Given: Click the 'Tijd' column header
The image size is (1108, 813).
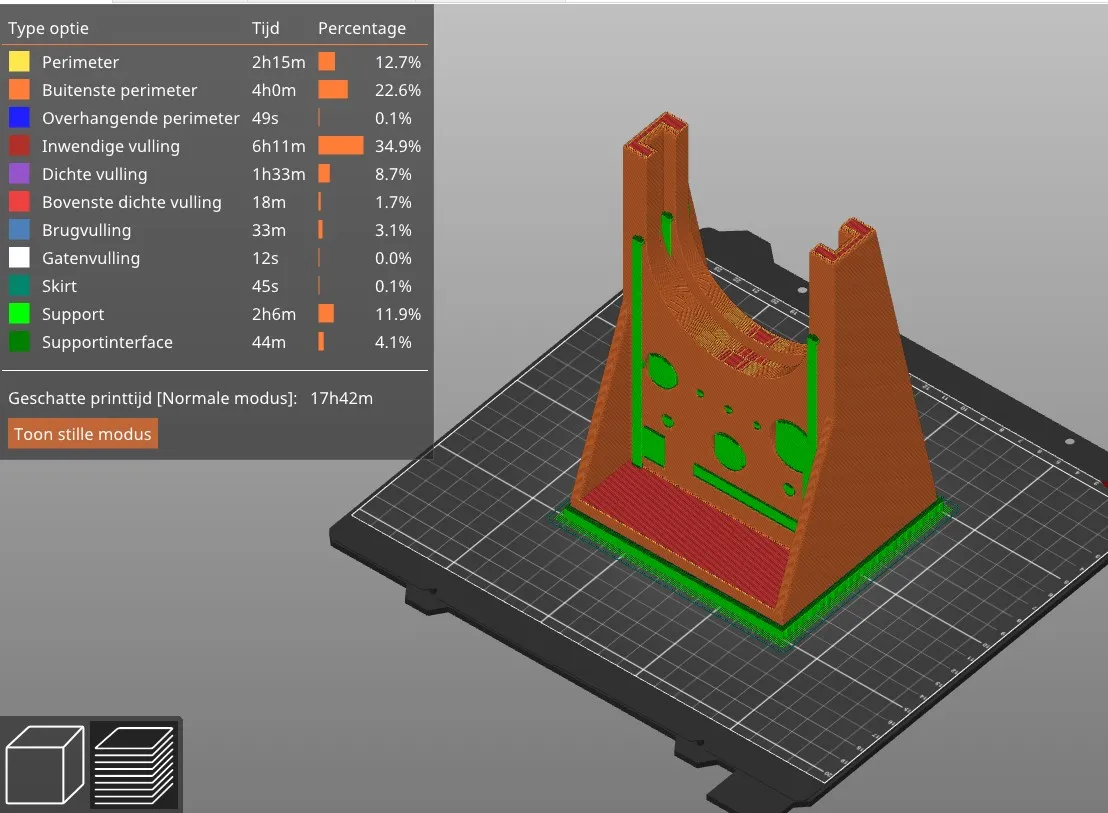Looking at the screenshot, I should pyautogui.click(x=266, y=28).
